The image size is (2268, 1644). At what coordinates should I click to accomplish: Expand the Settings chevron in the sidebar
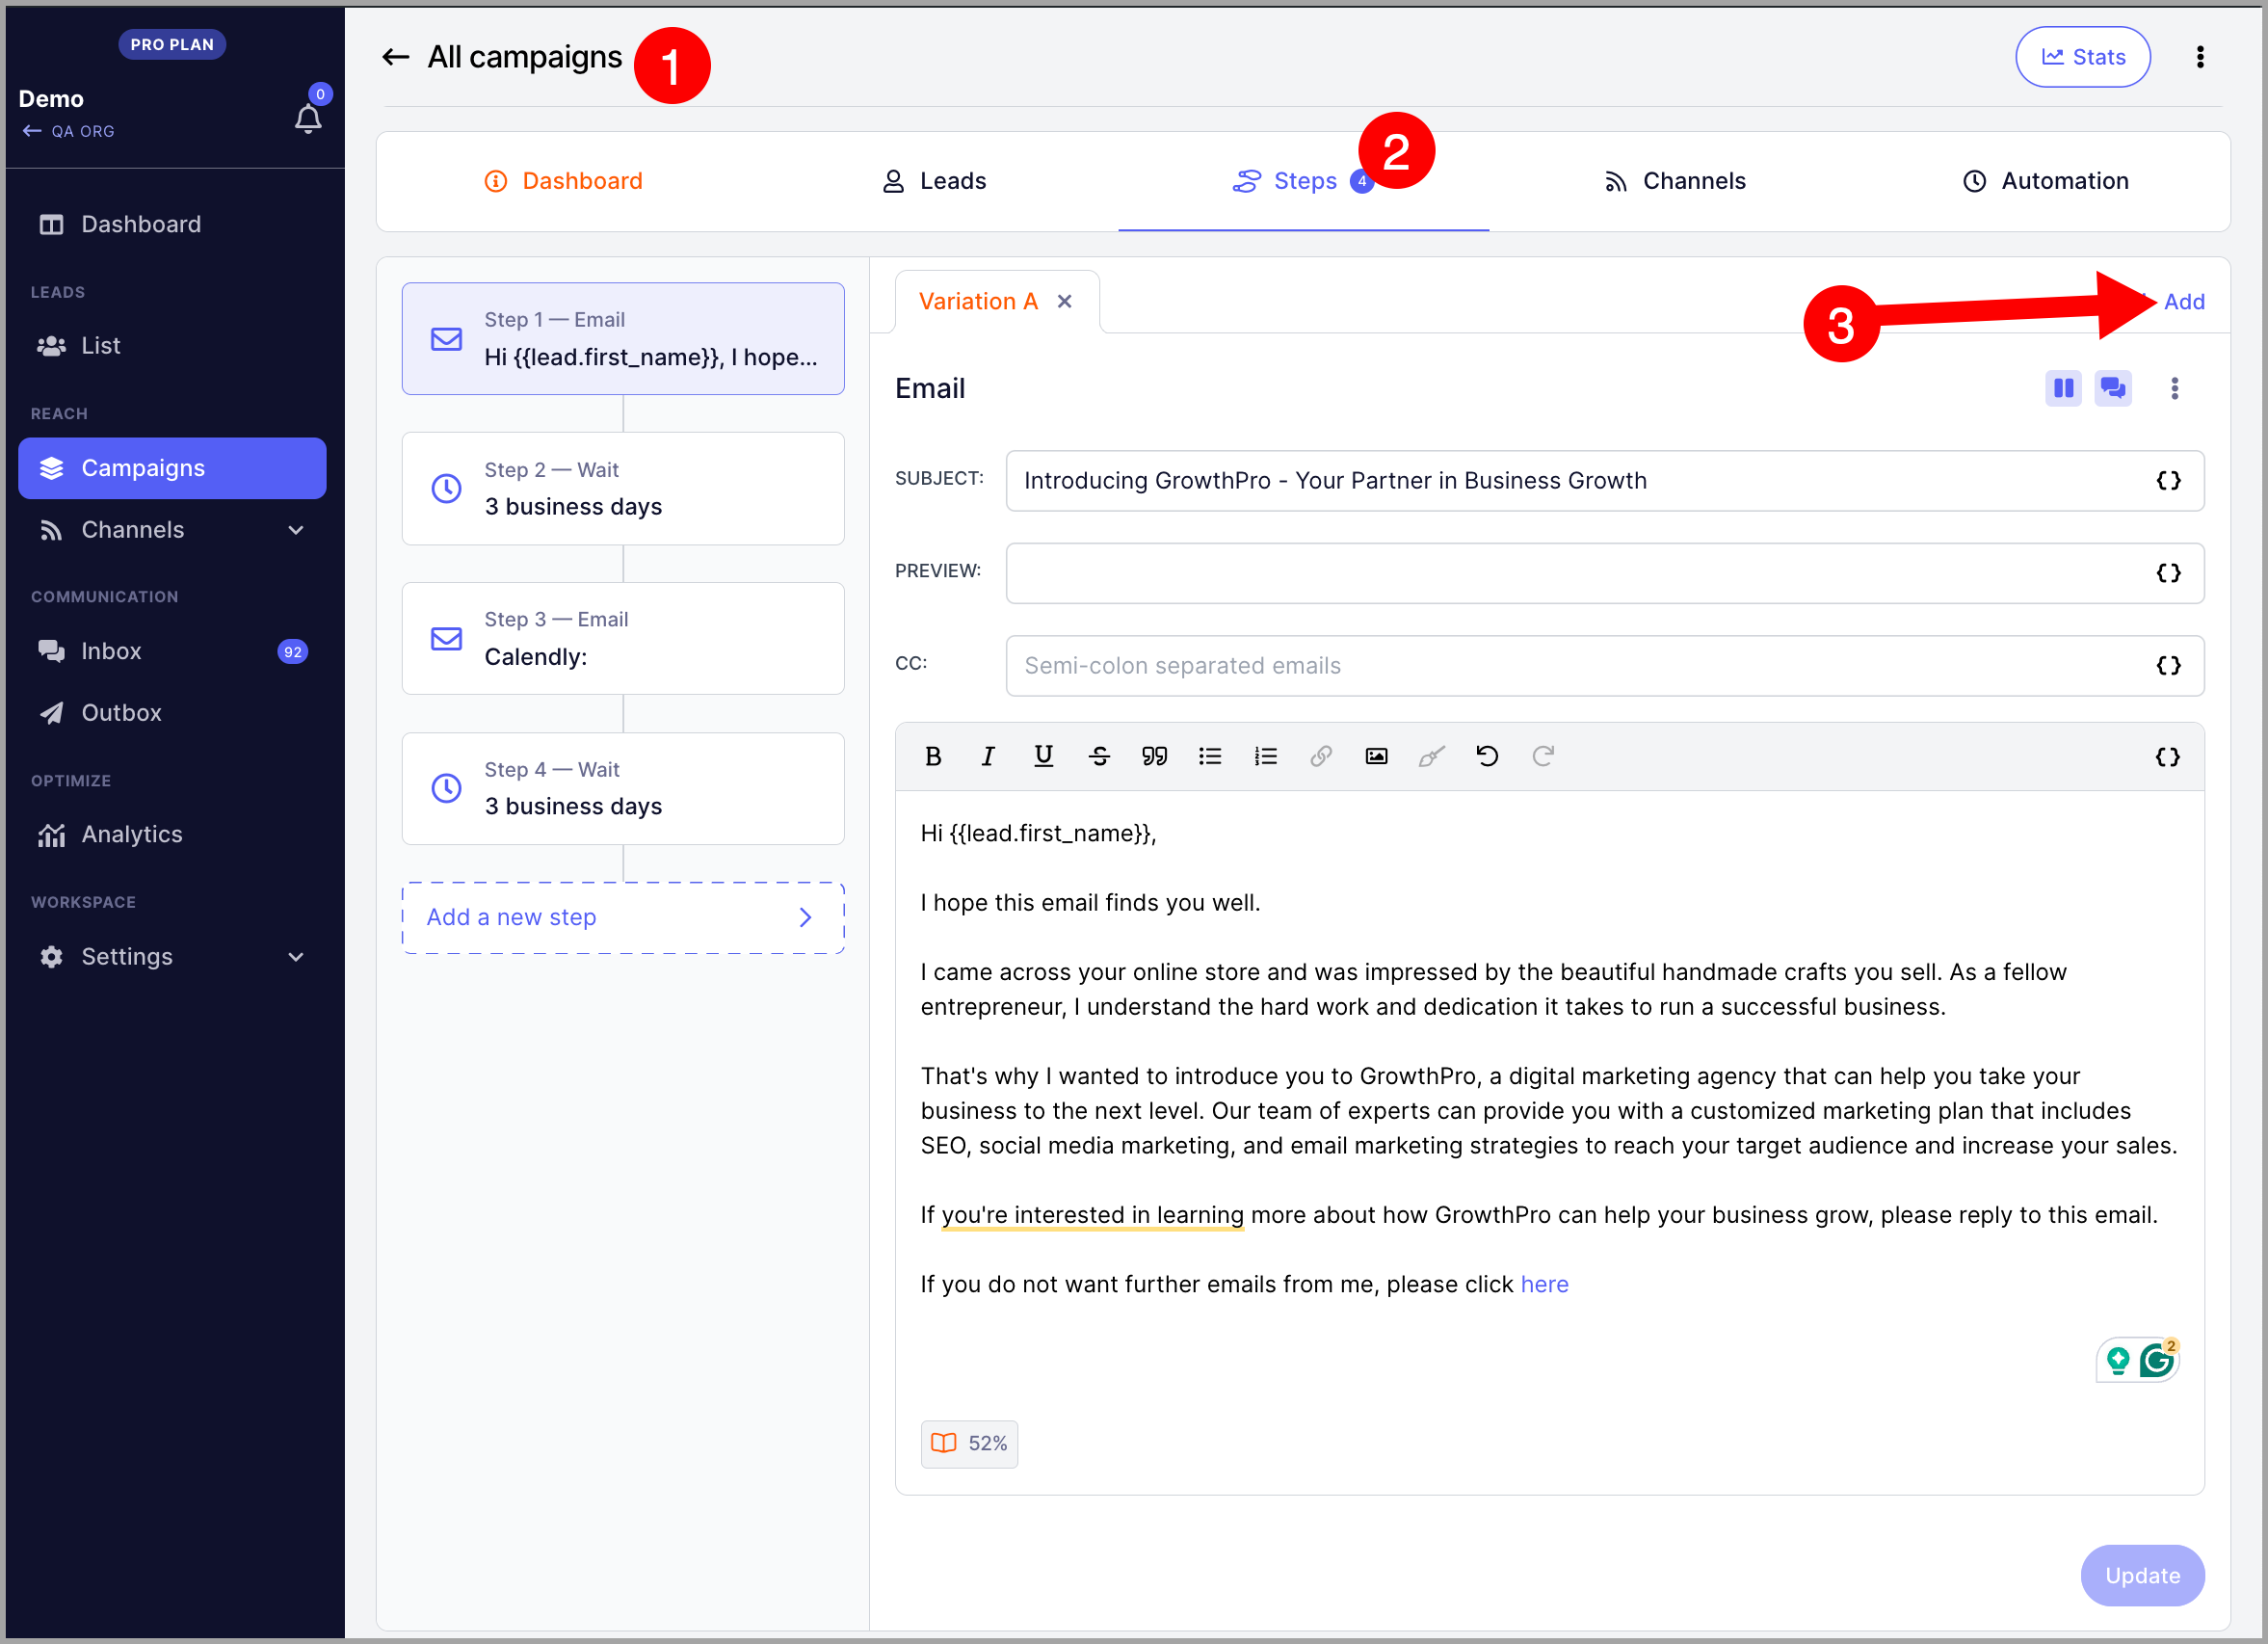click(296, 957)
